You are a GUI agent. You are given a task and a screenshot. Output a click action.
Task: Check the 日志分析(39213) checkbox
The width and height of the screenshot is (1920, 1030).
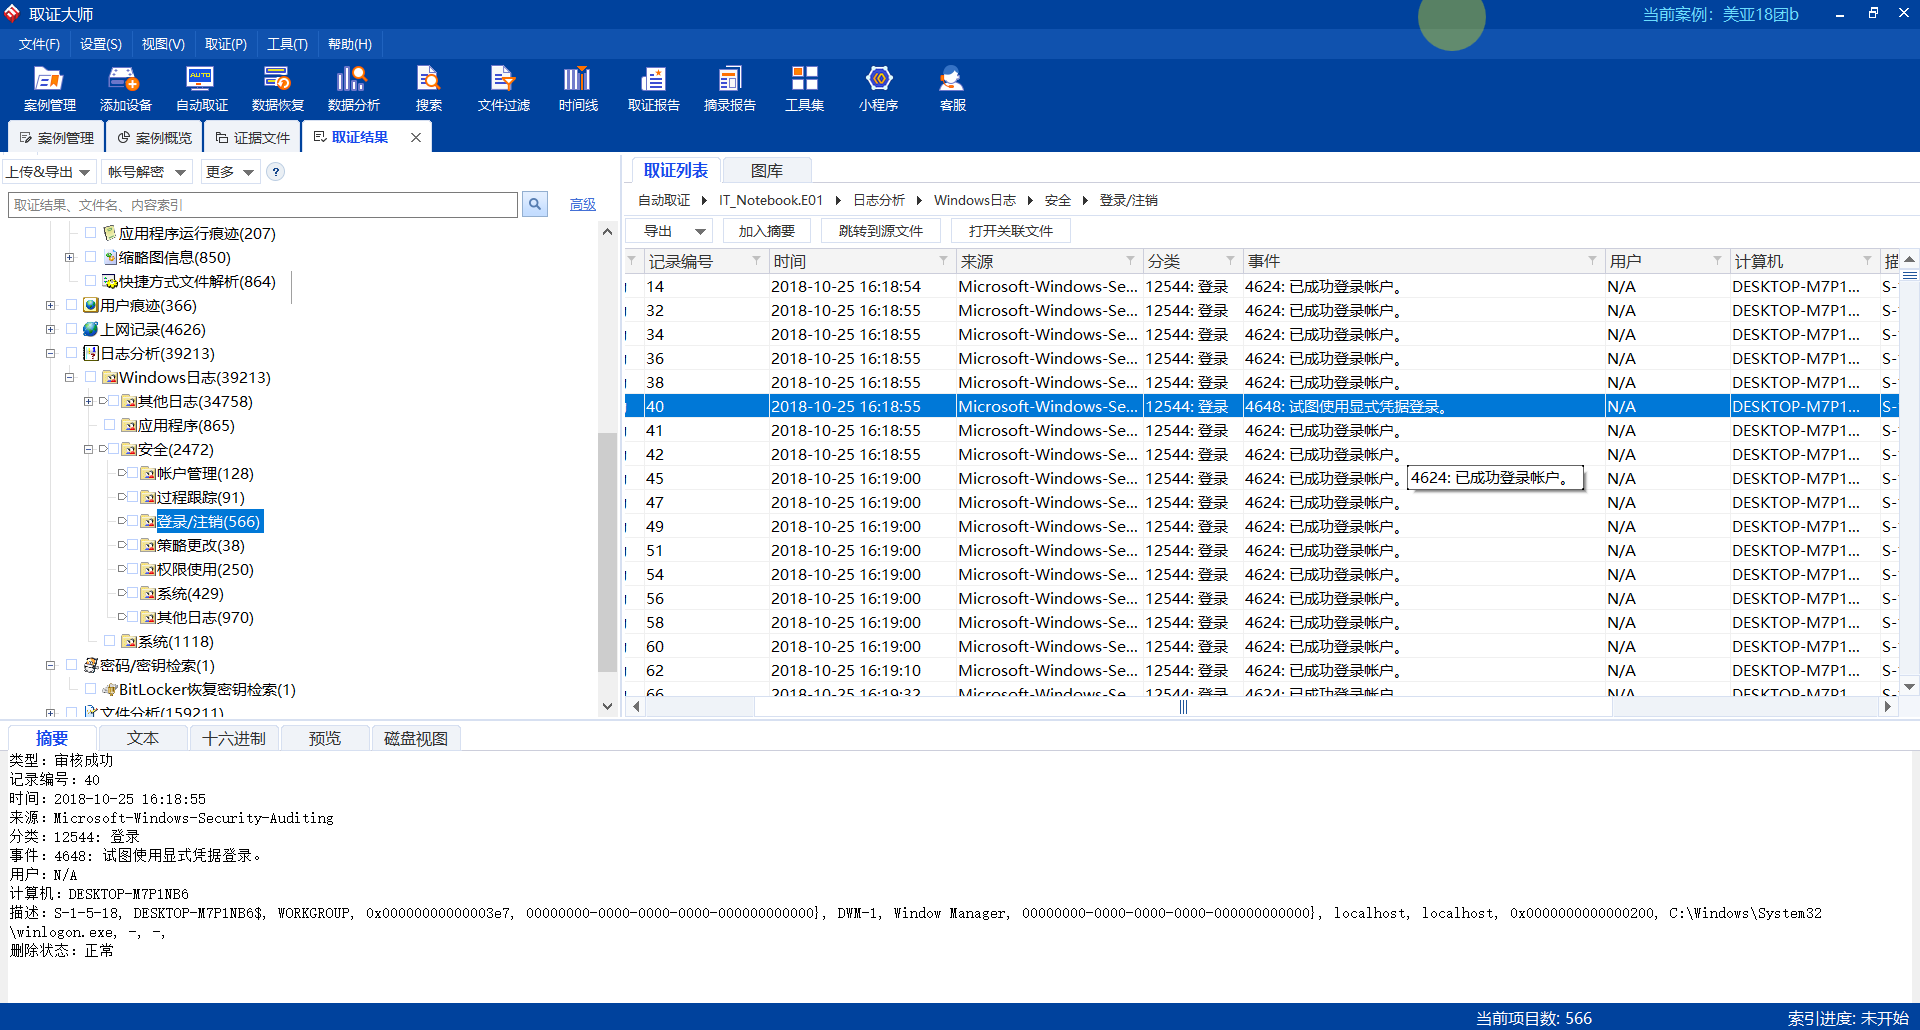coord(72,353)
